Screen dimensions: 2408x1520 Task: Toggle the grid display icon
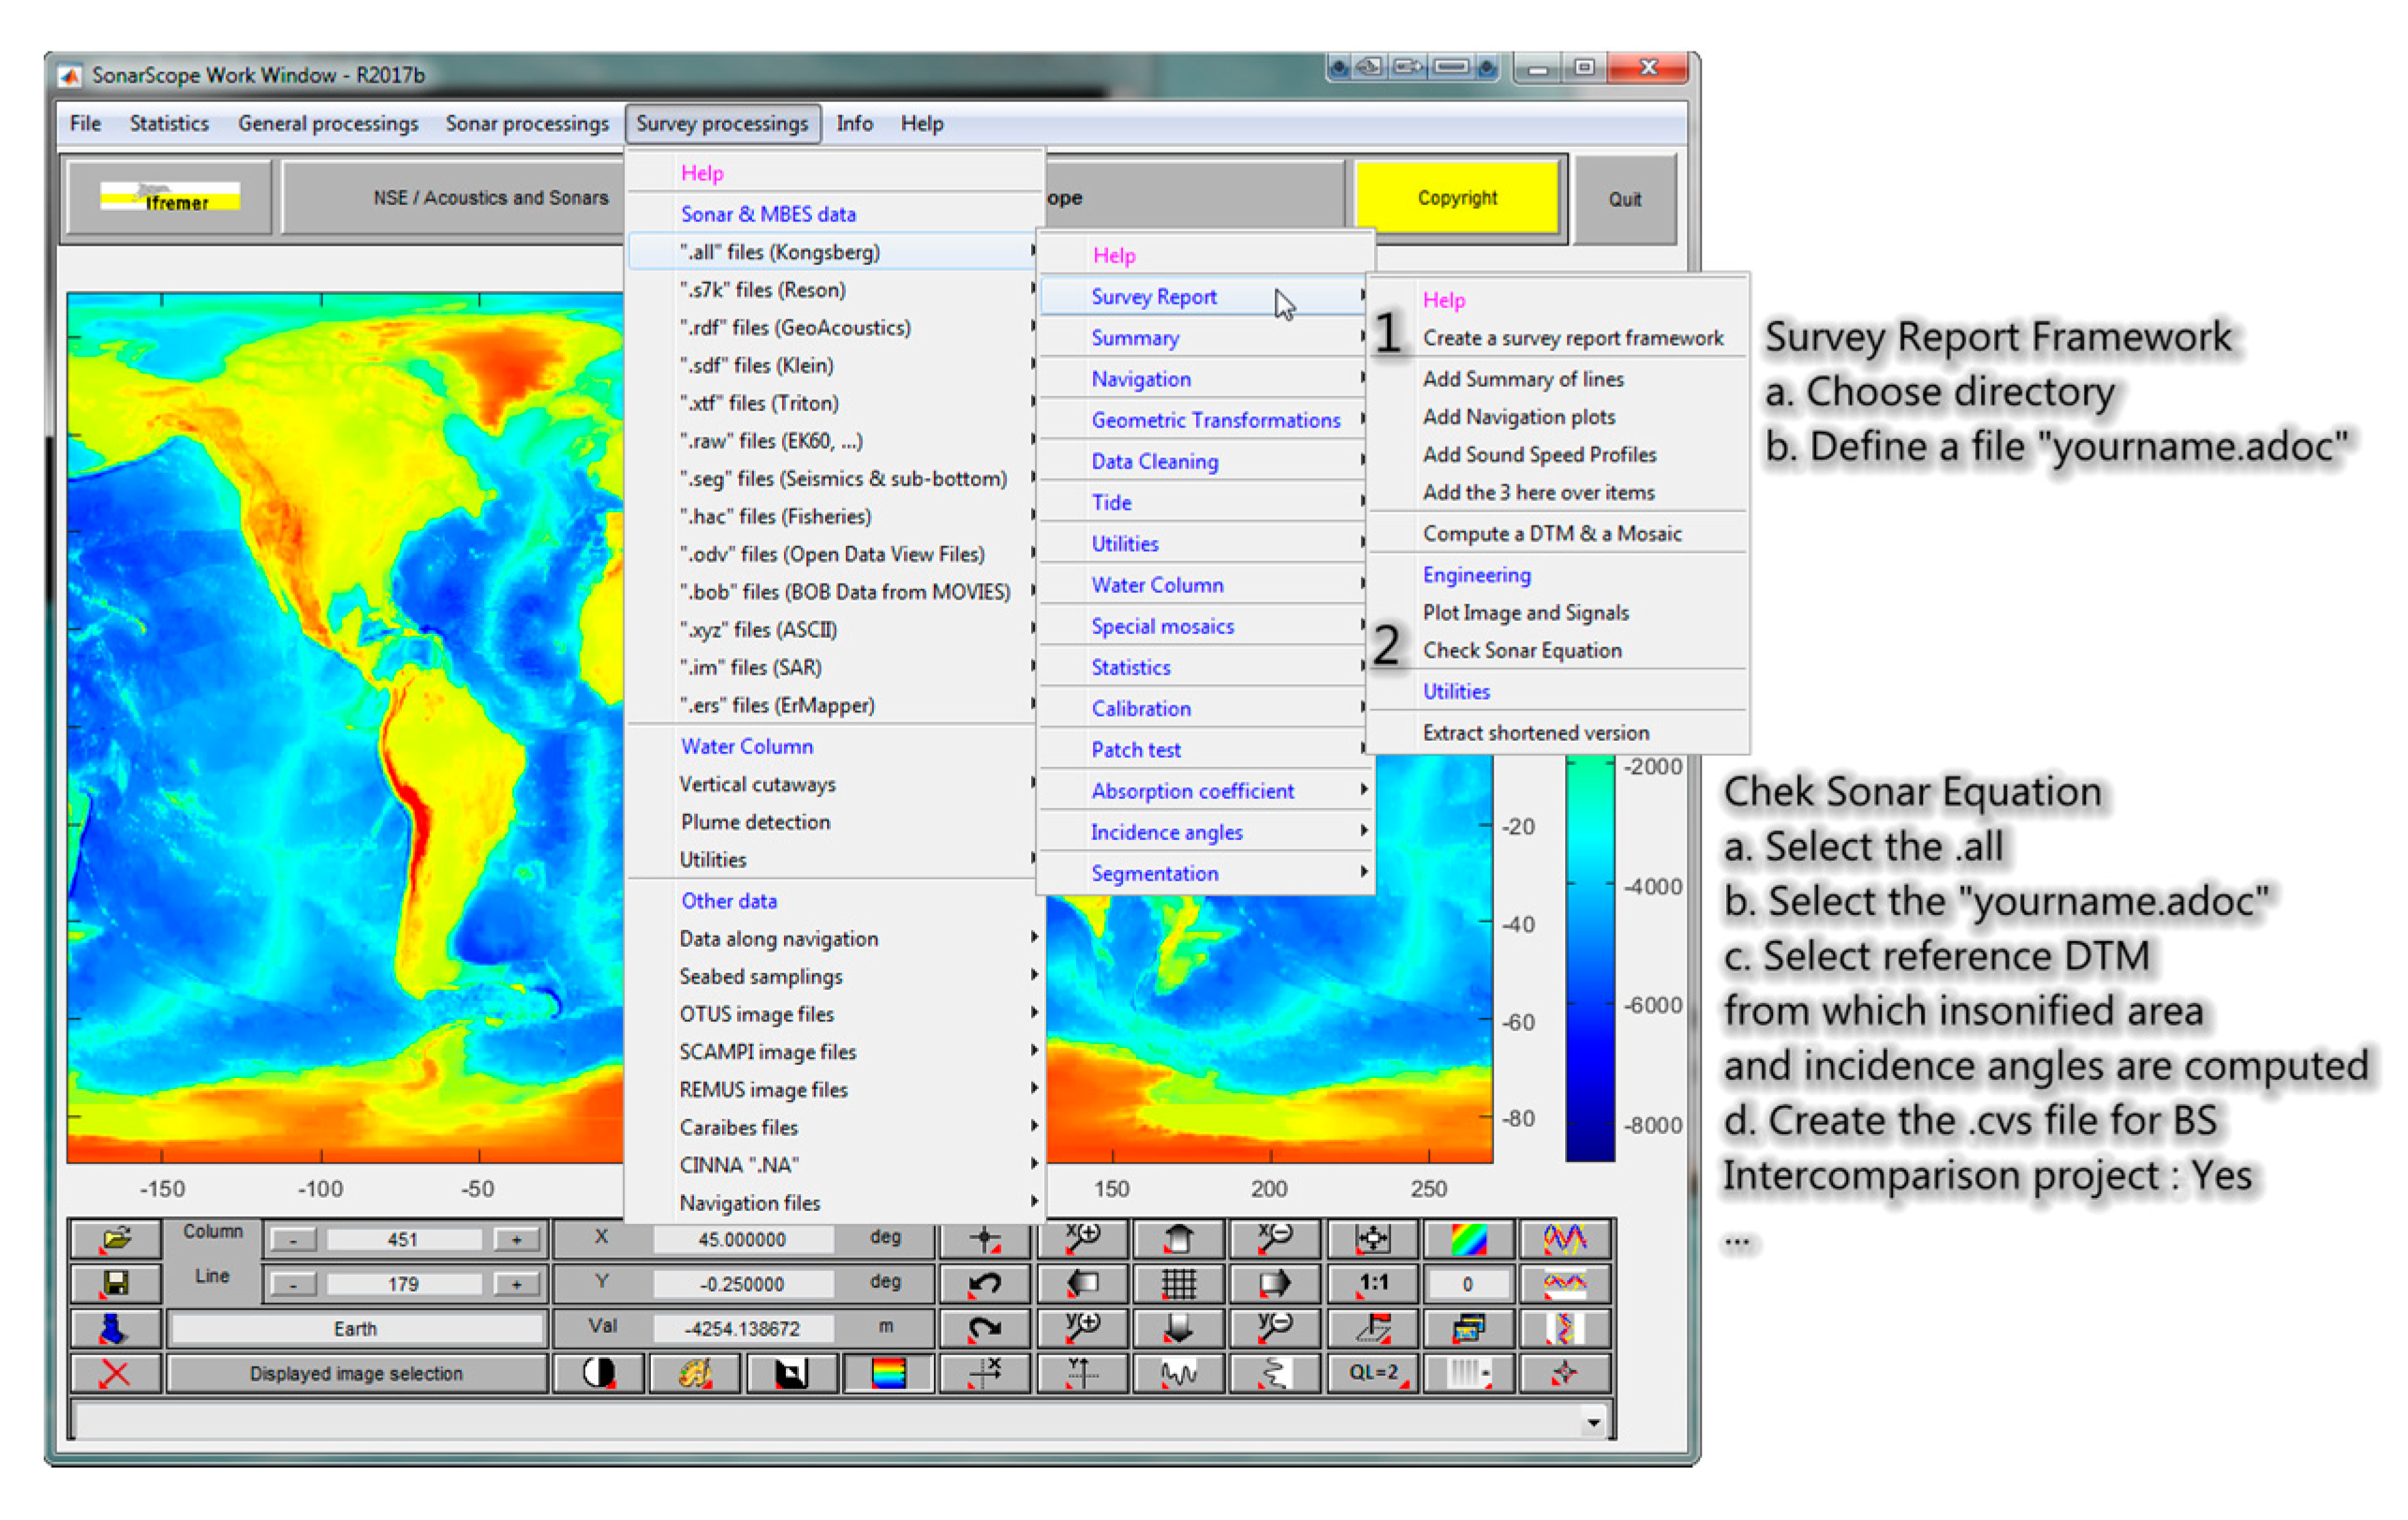[x=1179, y=1284]
